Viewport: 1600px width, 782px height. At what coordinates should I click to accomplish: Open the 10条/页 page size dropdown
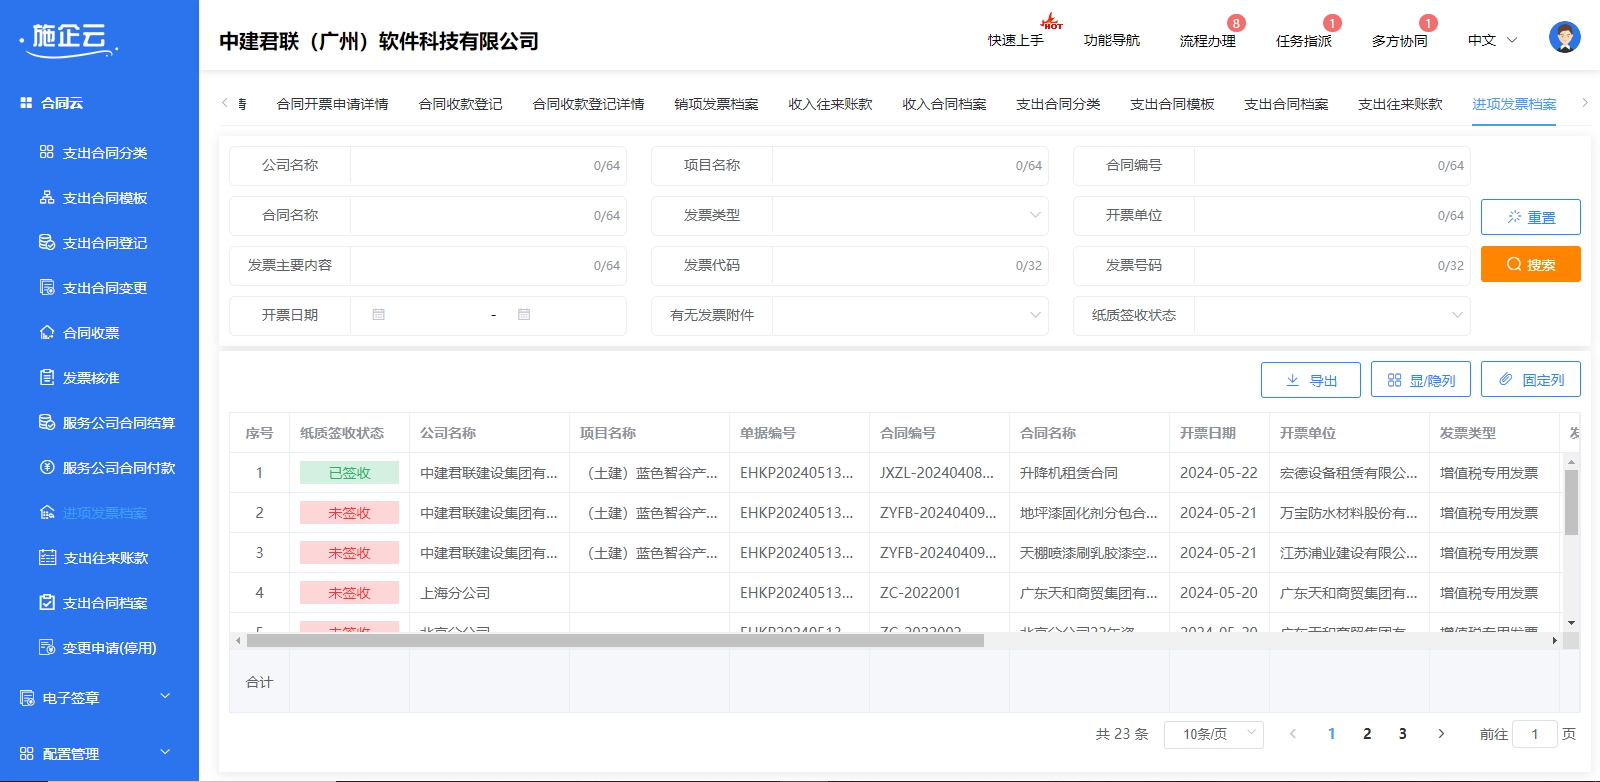tap(1214, 734)
